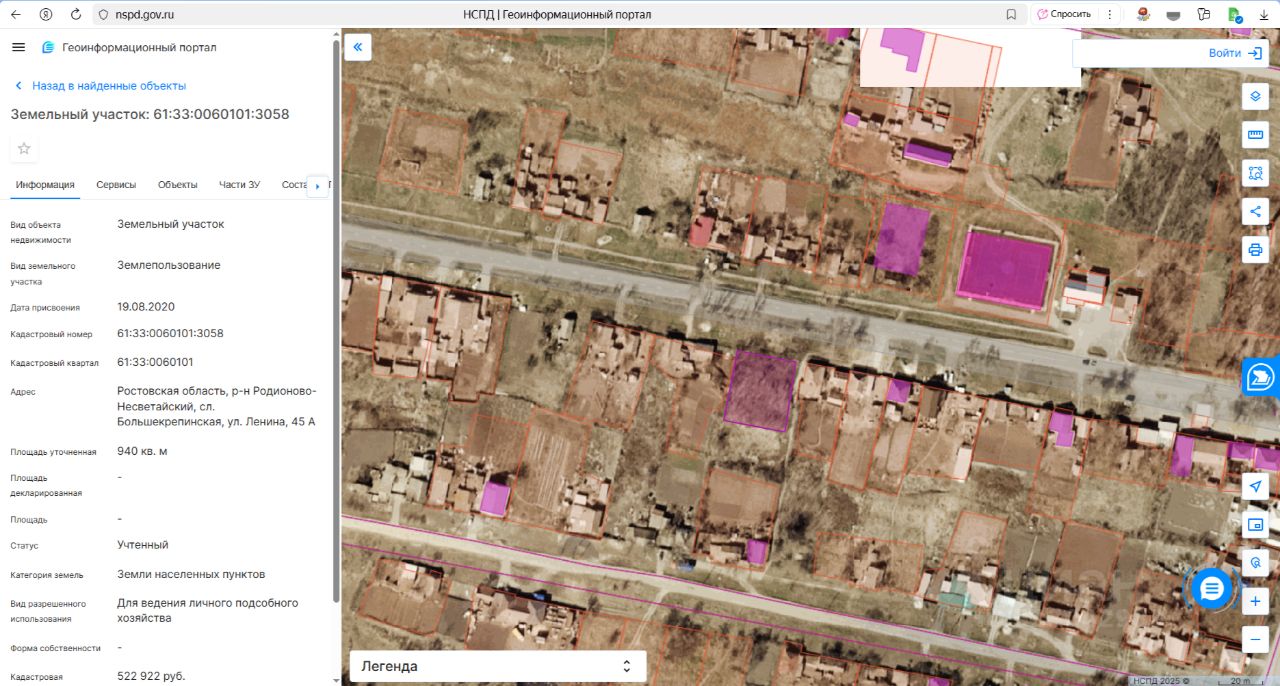Click the Для ведения личного подсобного хозяйства text
The width and height of the screenshot is (1280, 686).
[x=208, y=611]
